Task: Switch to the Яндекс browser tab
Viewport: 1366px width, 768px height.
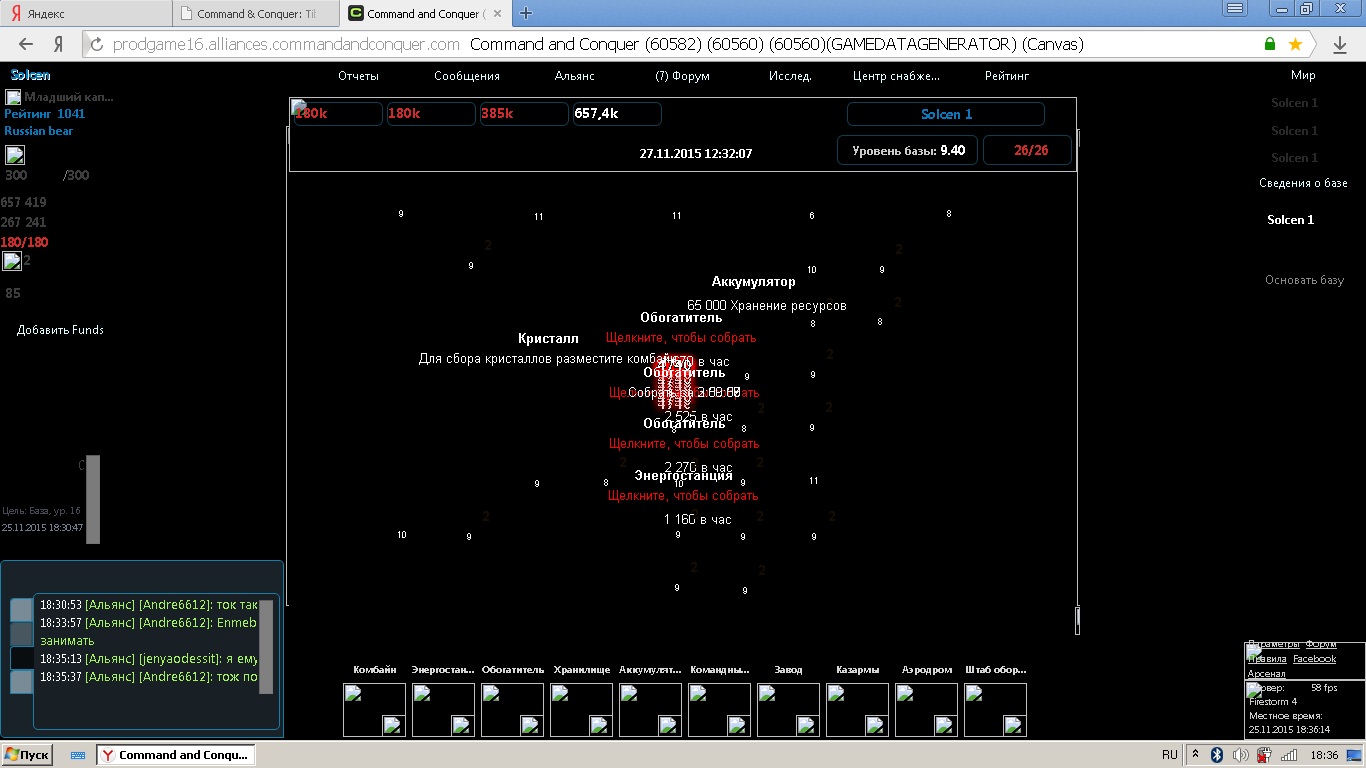Action: point(85,14)
